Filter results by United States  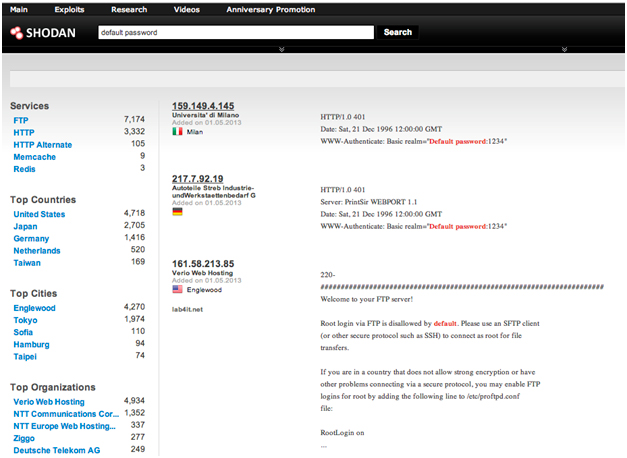39,214
